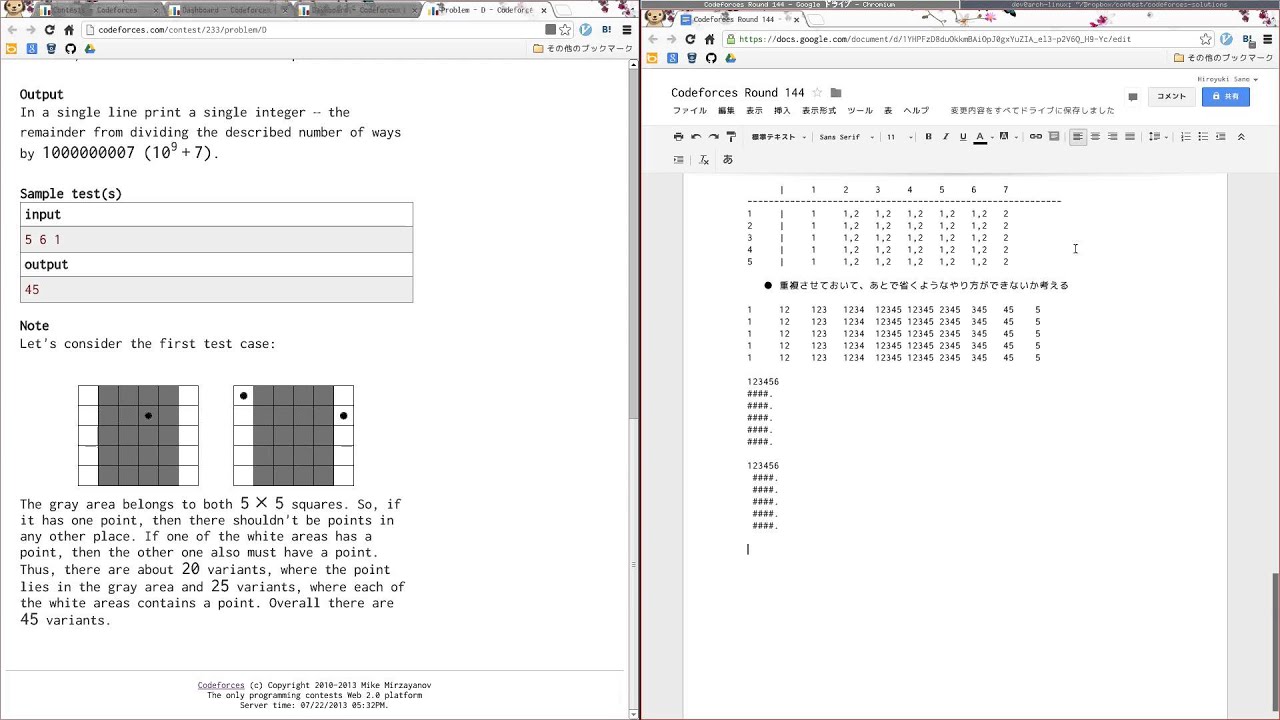Open the ツール menu in Docs
The width and height of the screenshot is (1280, 720).
(x=860, y=111)
